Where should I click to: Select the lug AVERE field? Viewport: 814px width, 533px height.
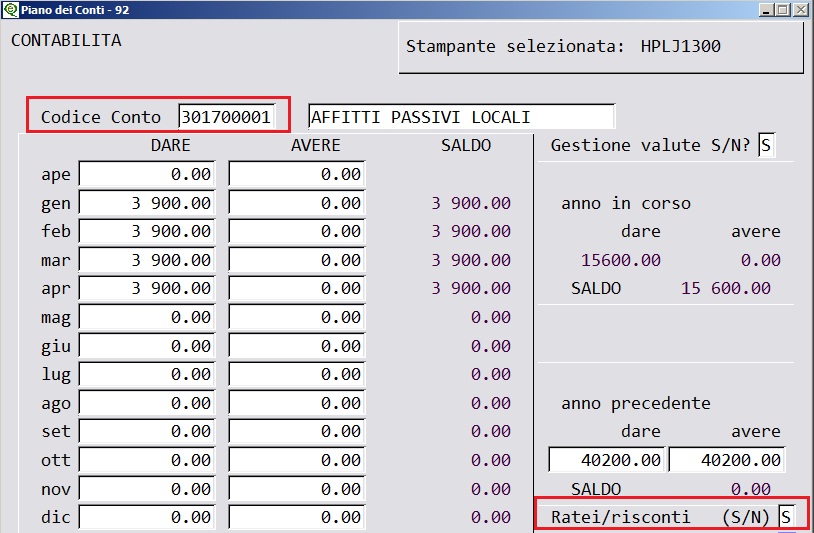(297, 374)
